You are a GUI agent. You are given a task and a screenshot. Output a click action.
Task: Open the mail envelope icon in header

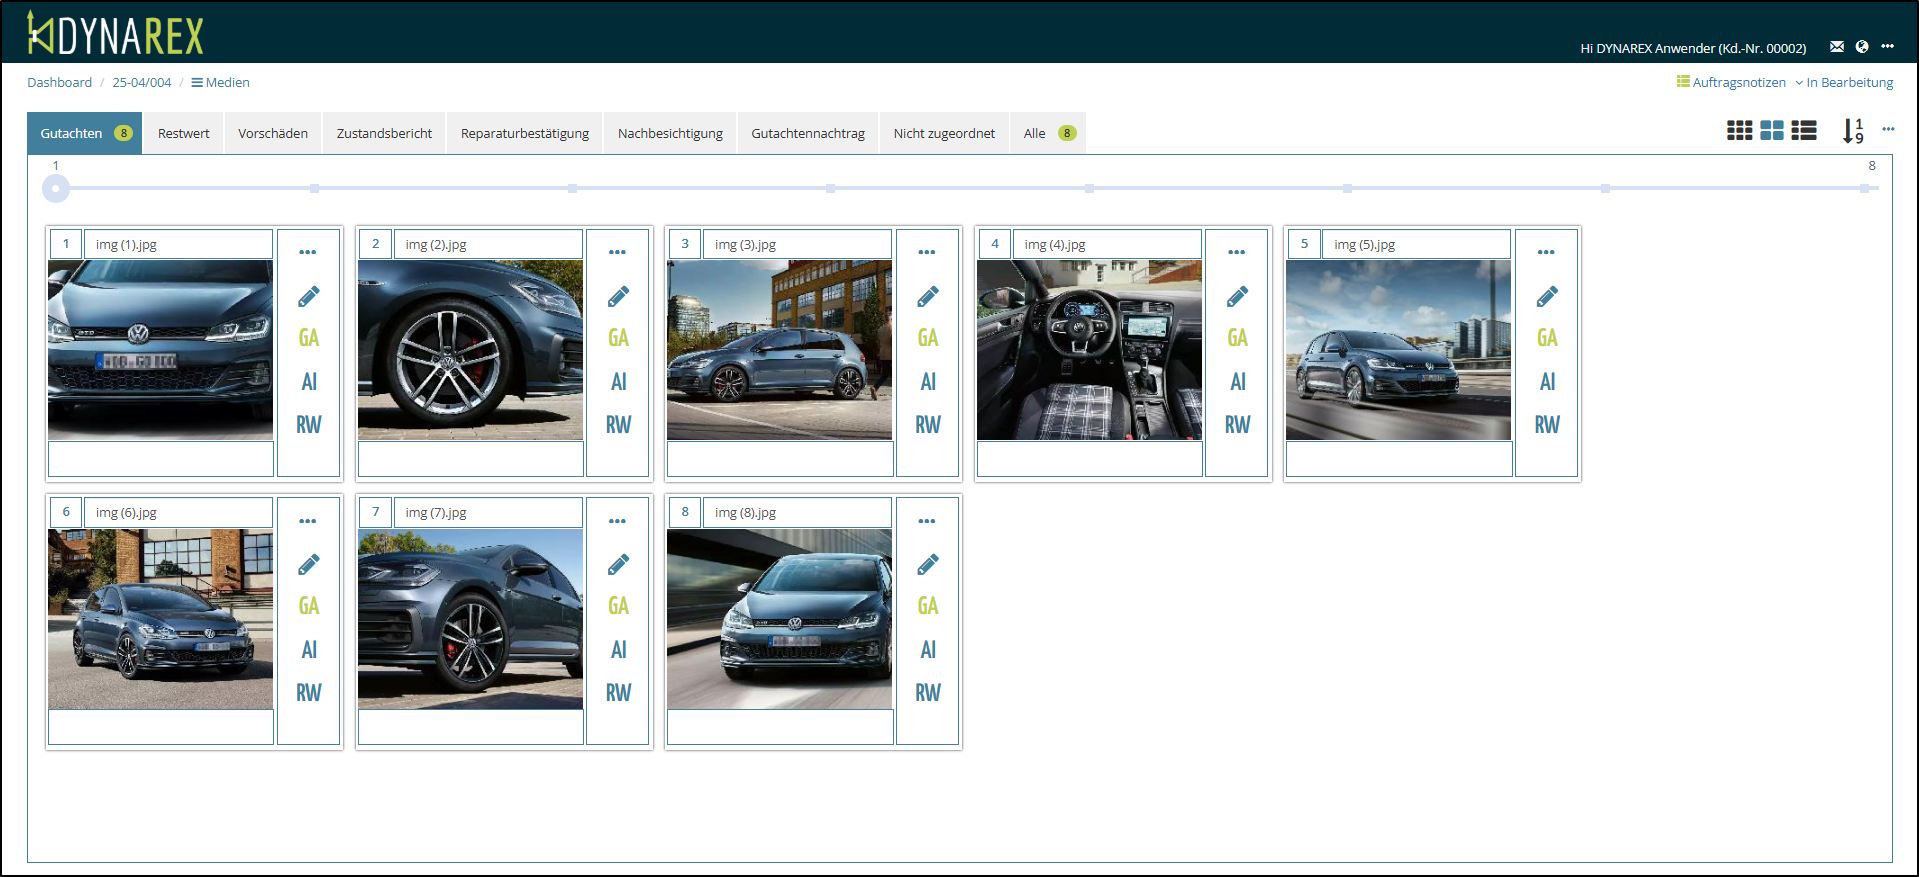[1836, 47]
